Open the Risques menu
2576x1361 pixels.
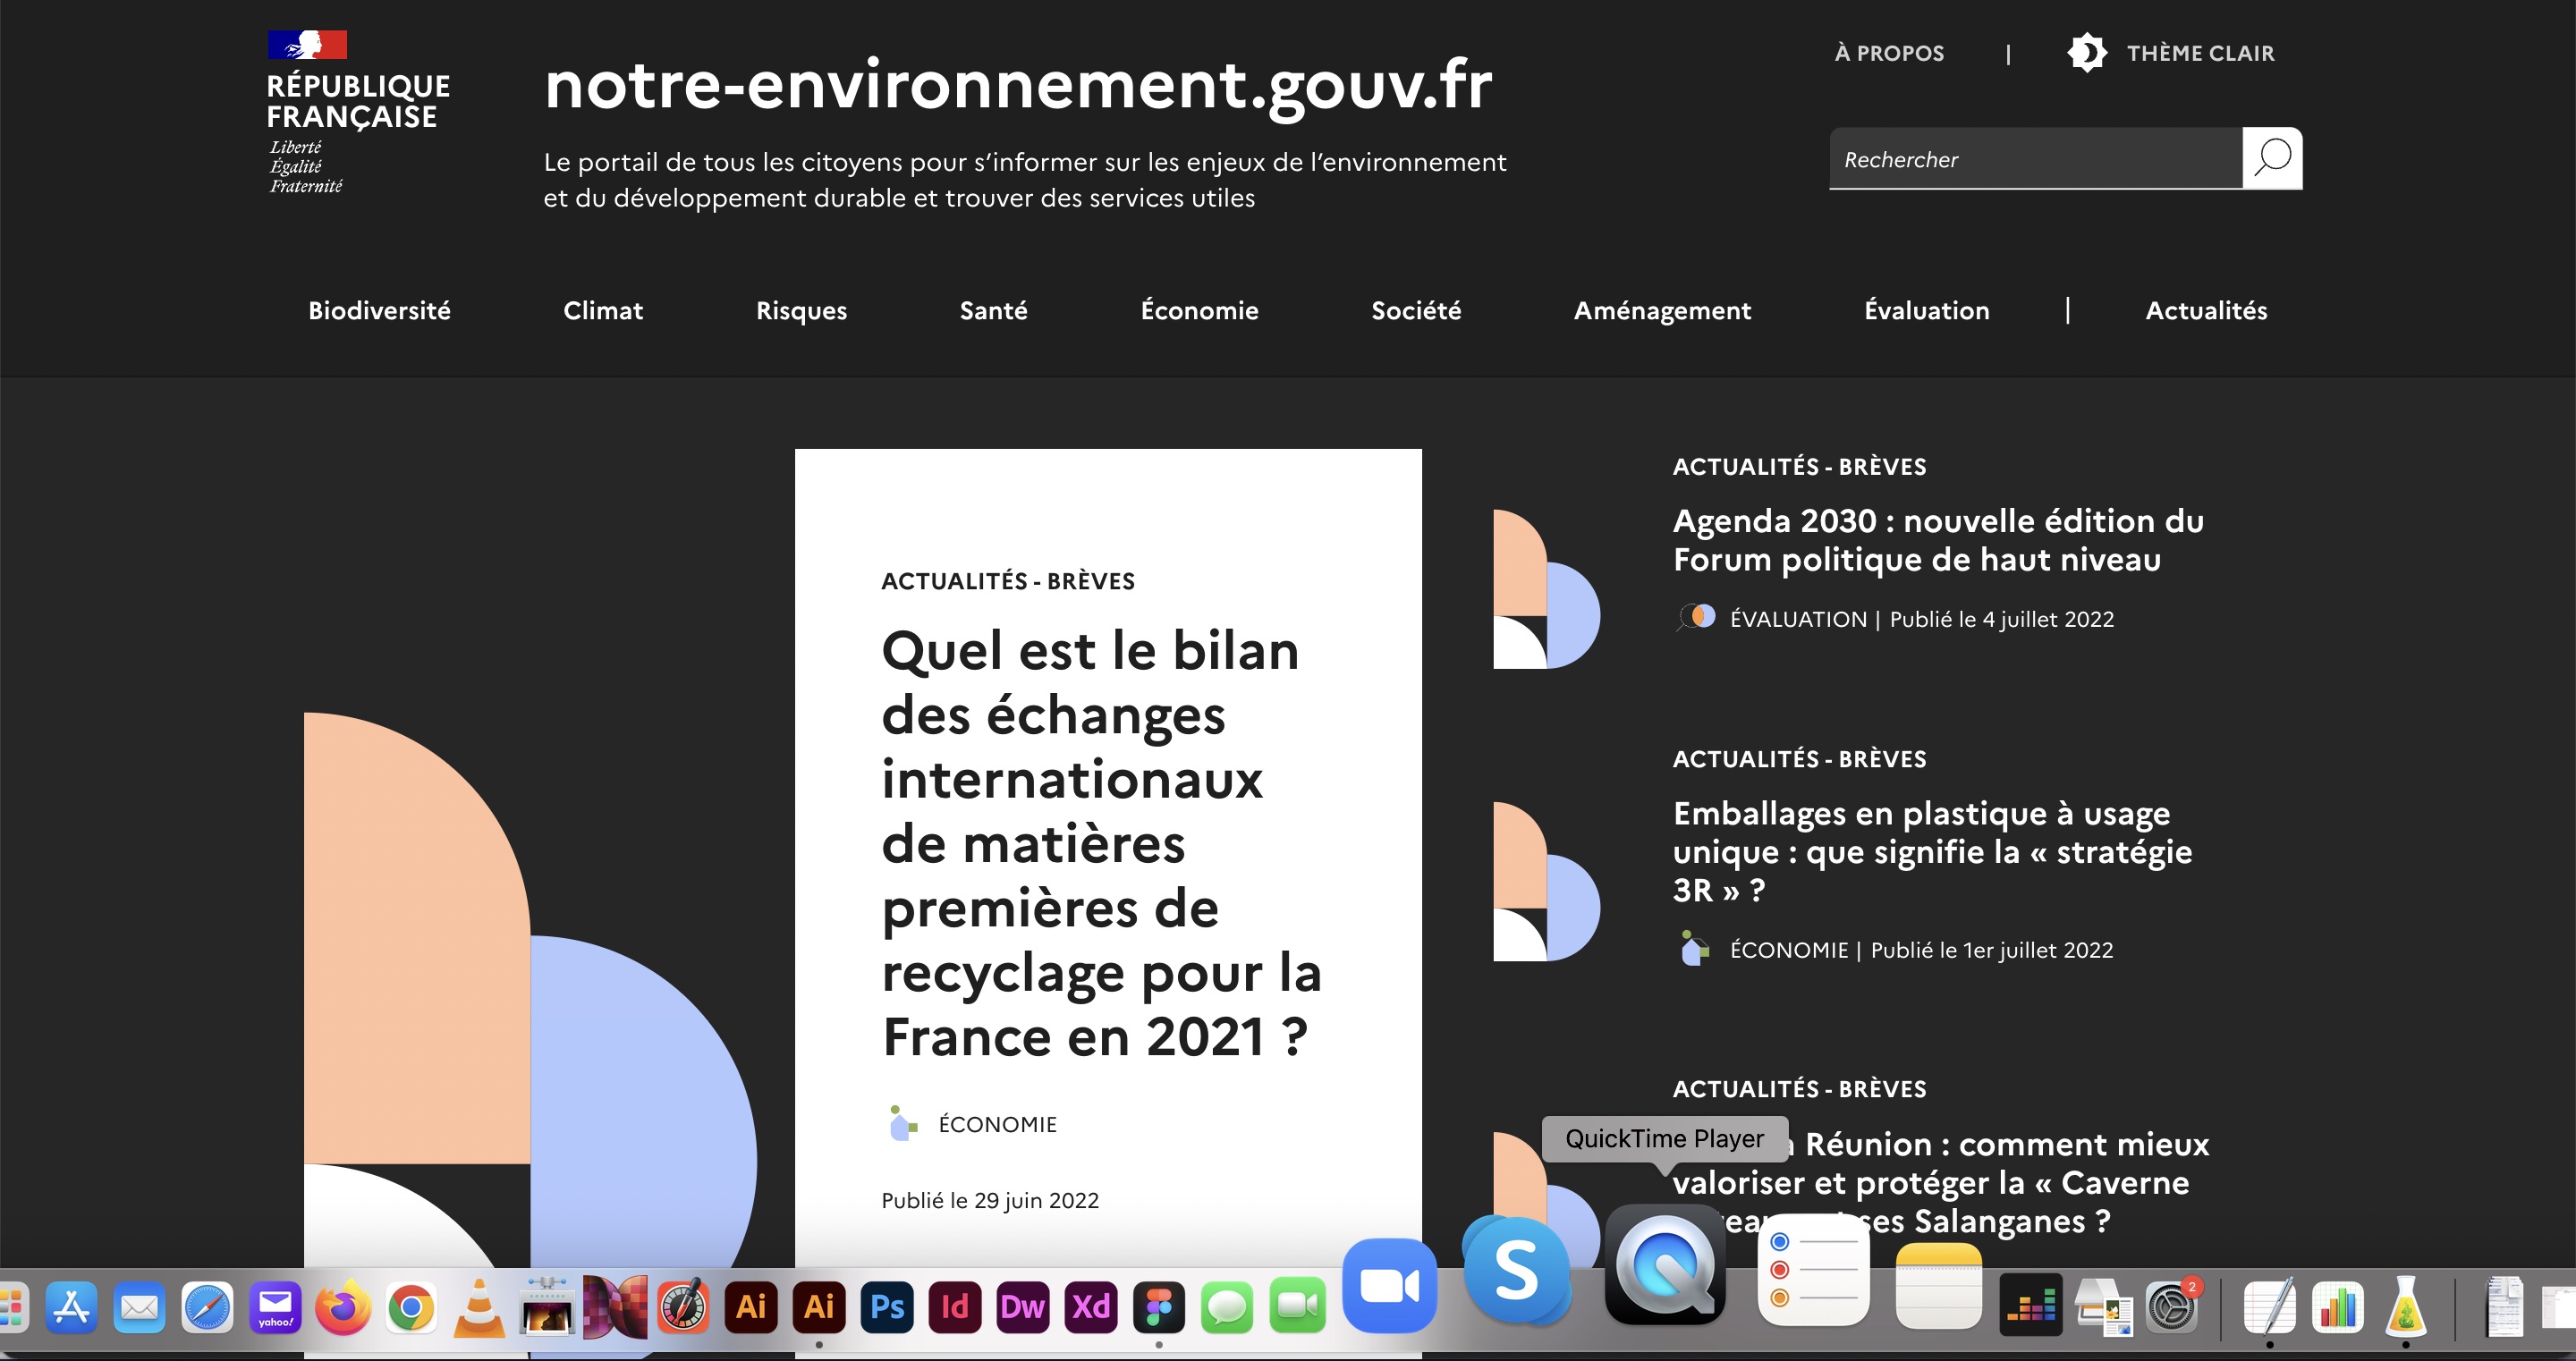[x=801, y=310]
